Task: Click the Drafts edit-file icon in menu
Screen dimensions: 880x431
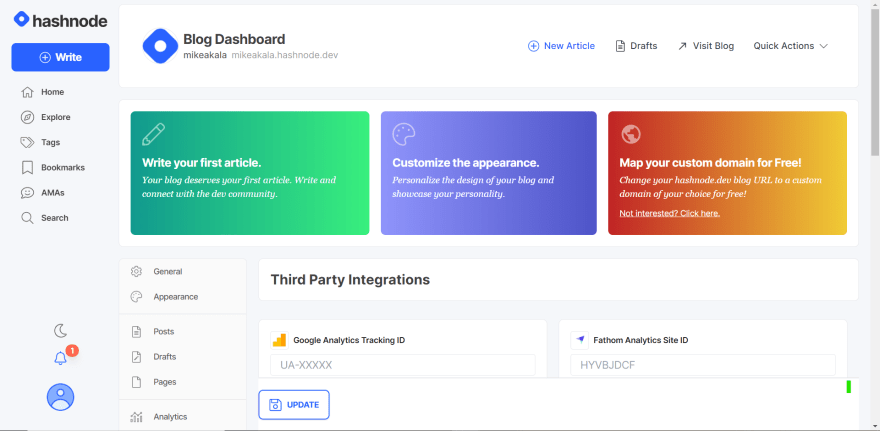Action: pos(136,357)
